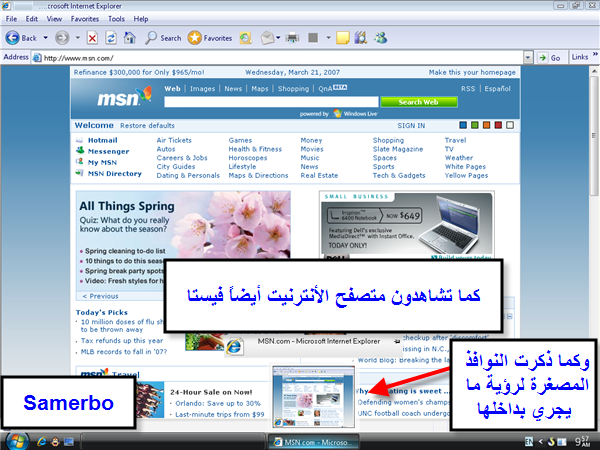Image resolution: width=600 pixels, height=450 pixels.
Task: Switch to MSN Maps search tab
Action: click(x=260, y=89)
